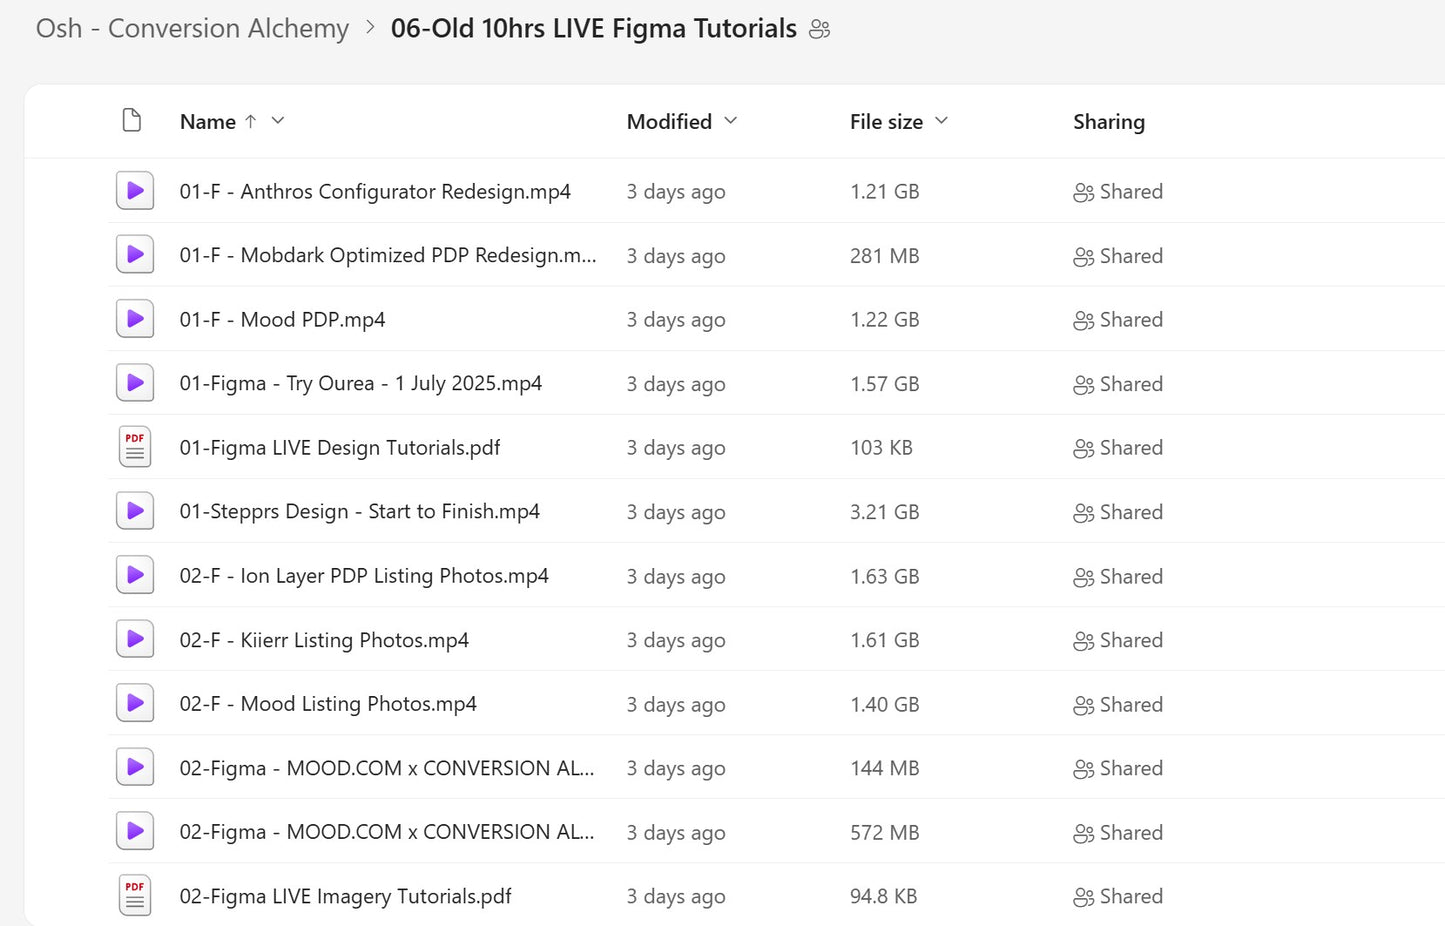
Task: Sort by the Name column header
Action: [x=208, y=122]
